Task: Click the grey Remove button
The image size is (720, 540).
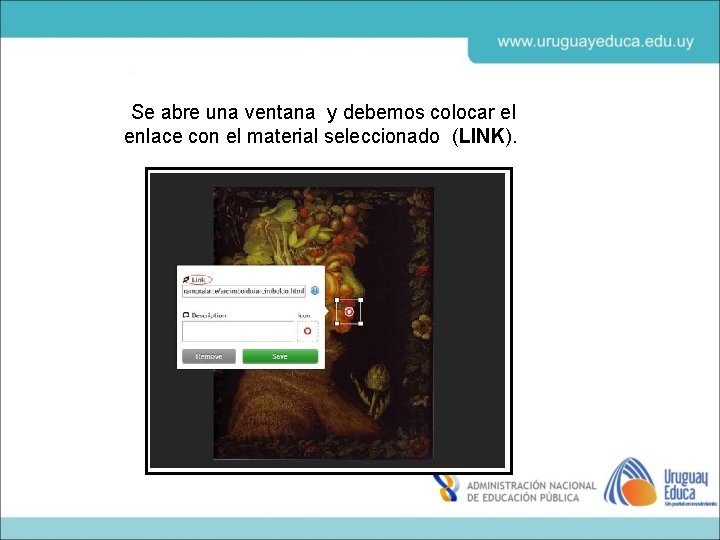Action: coord(209,356)
